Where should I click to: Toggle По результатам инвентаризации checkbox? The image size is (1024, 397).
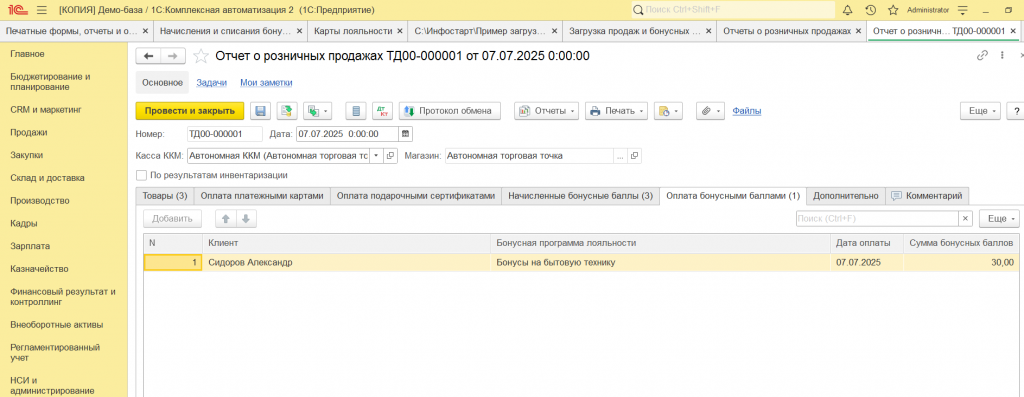click(141, 176)
